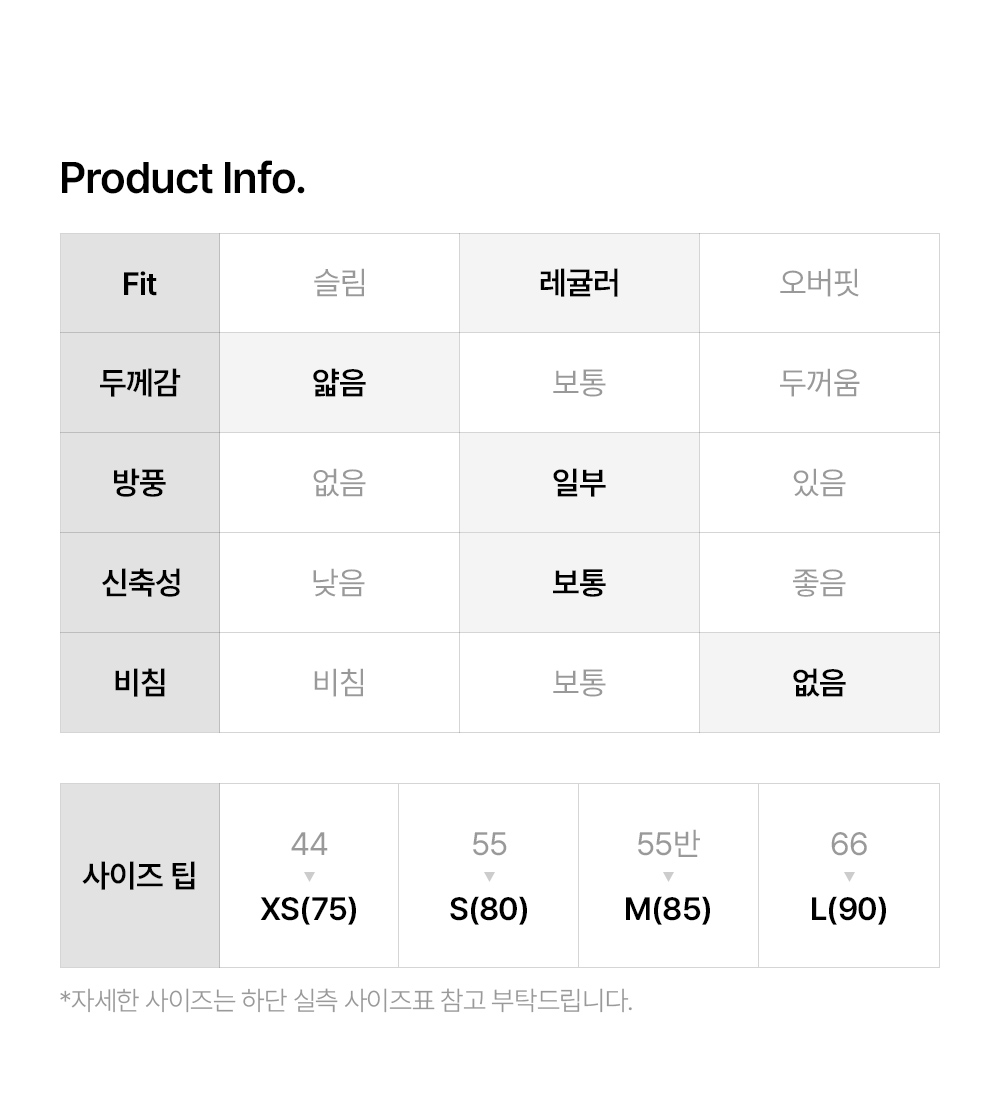Click 없음 in the 비침 row
Image resolution: width=1000 pixels, height=1110 pixels.
[819, 683]
